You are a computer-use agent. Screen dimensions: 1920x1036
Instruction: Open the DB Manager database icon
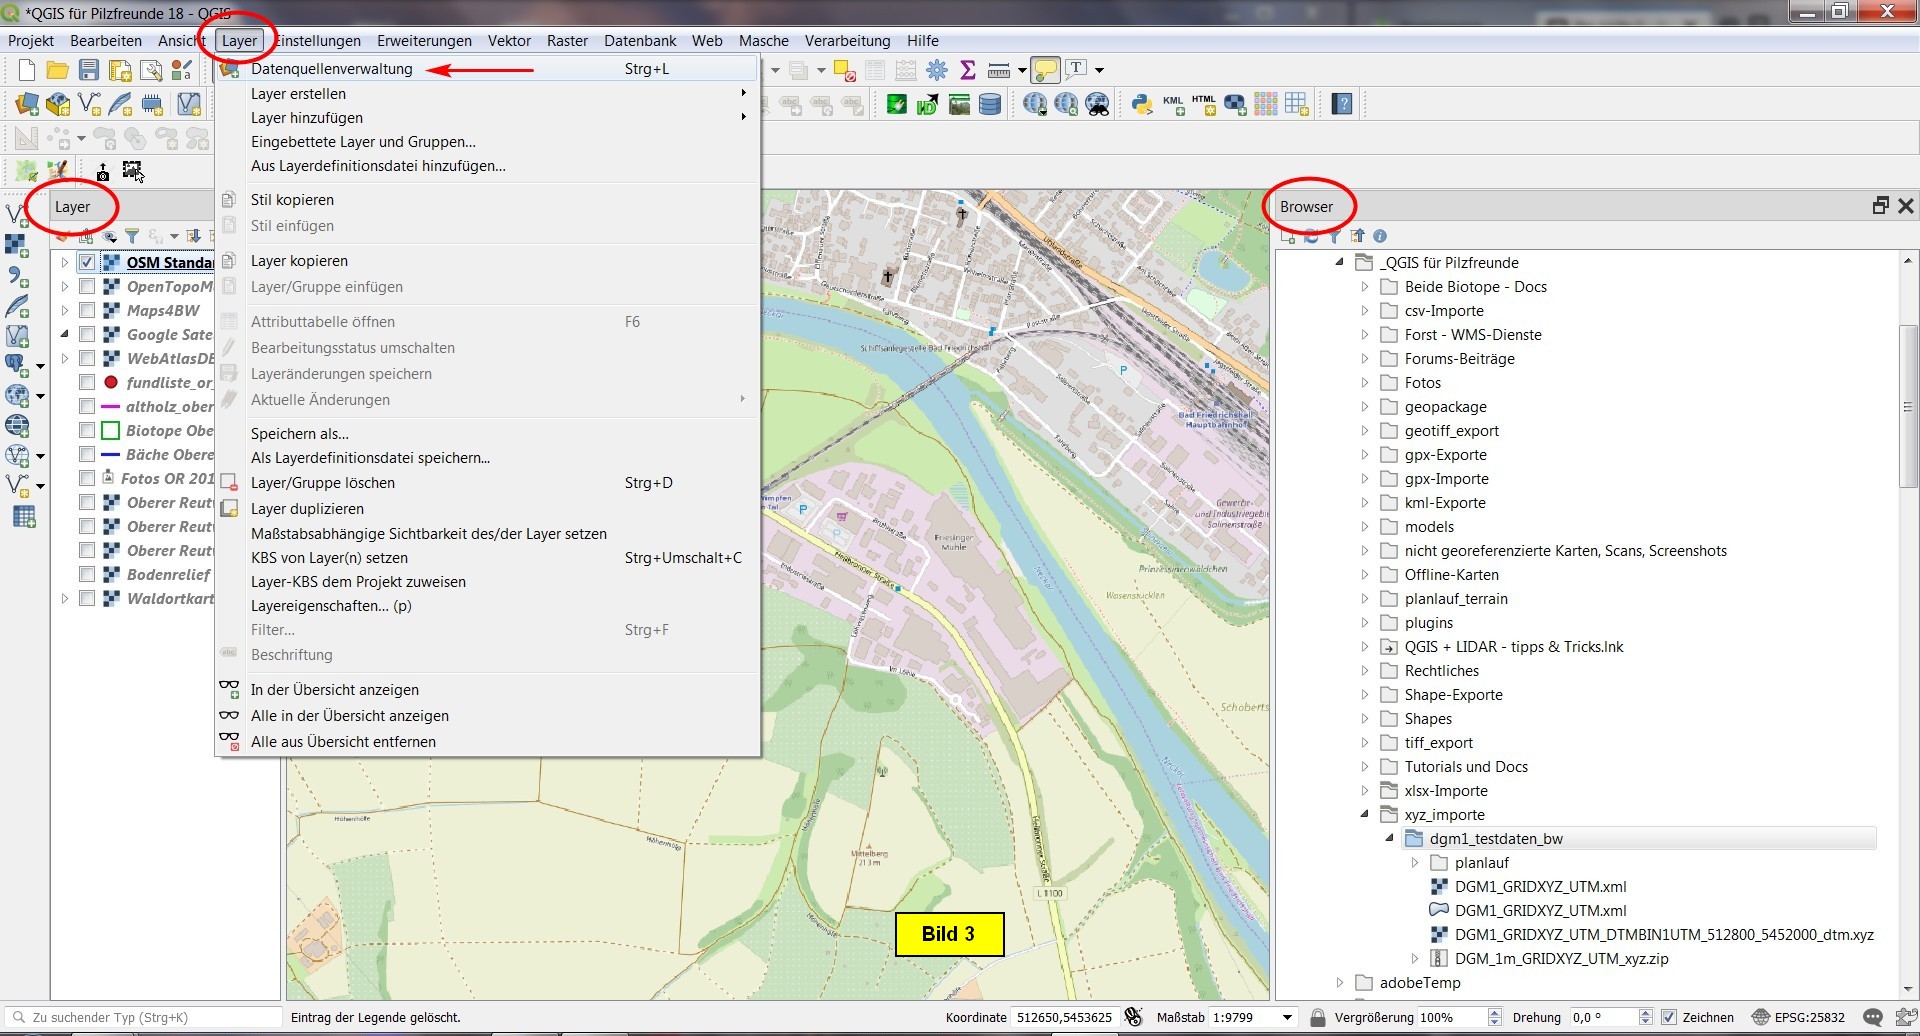coord(990,104)
